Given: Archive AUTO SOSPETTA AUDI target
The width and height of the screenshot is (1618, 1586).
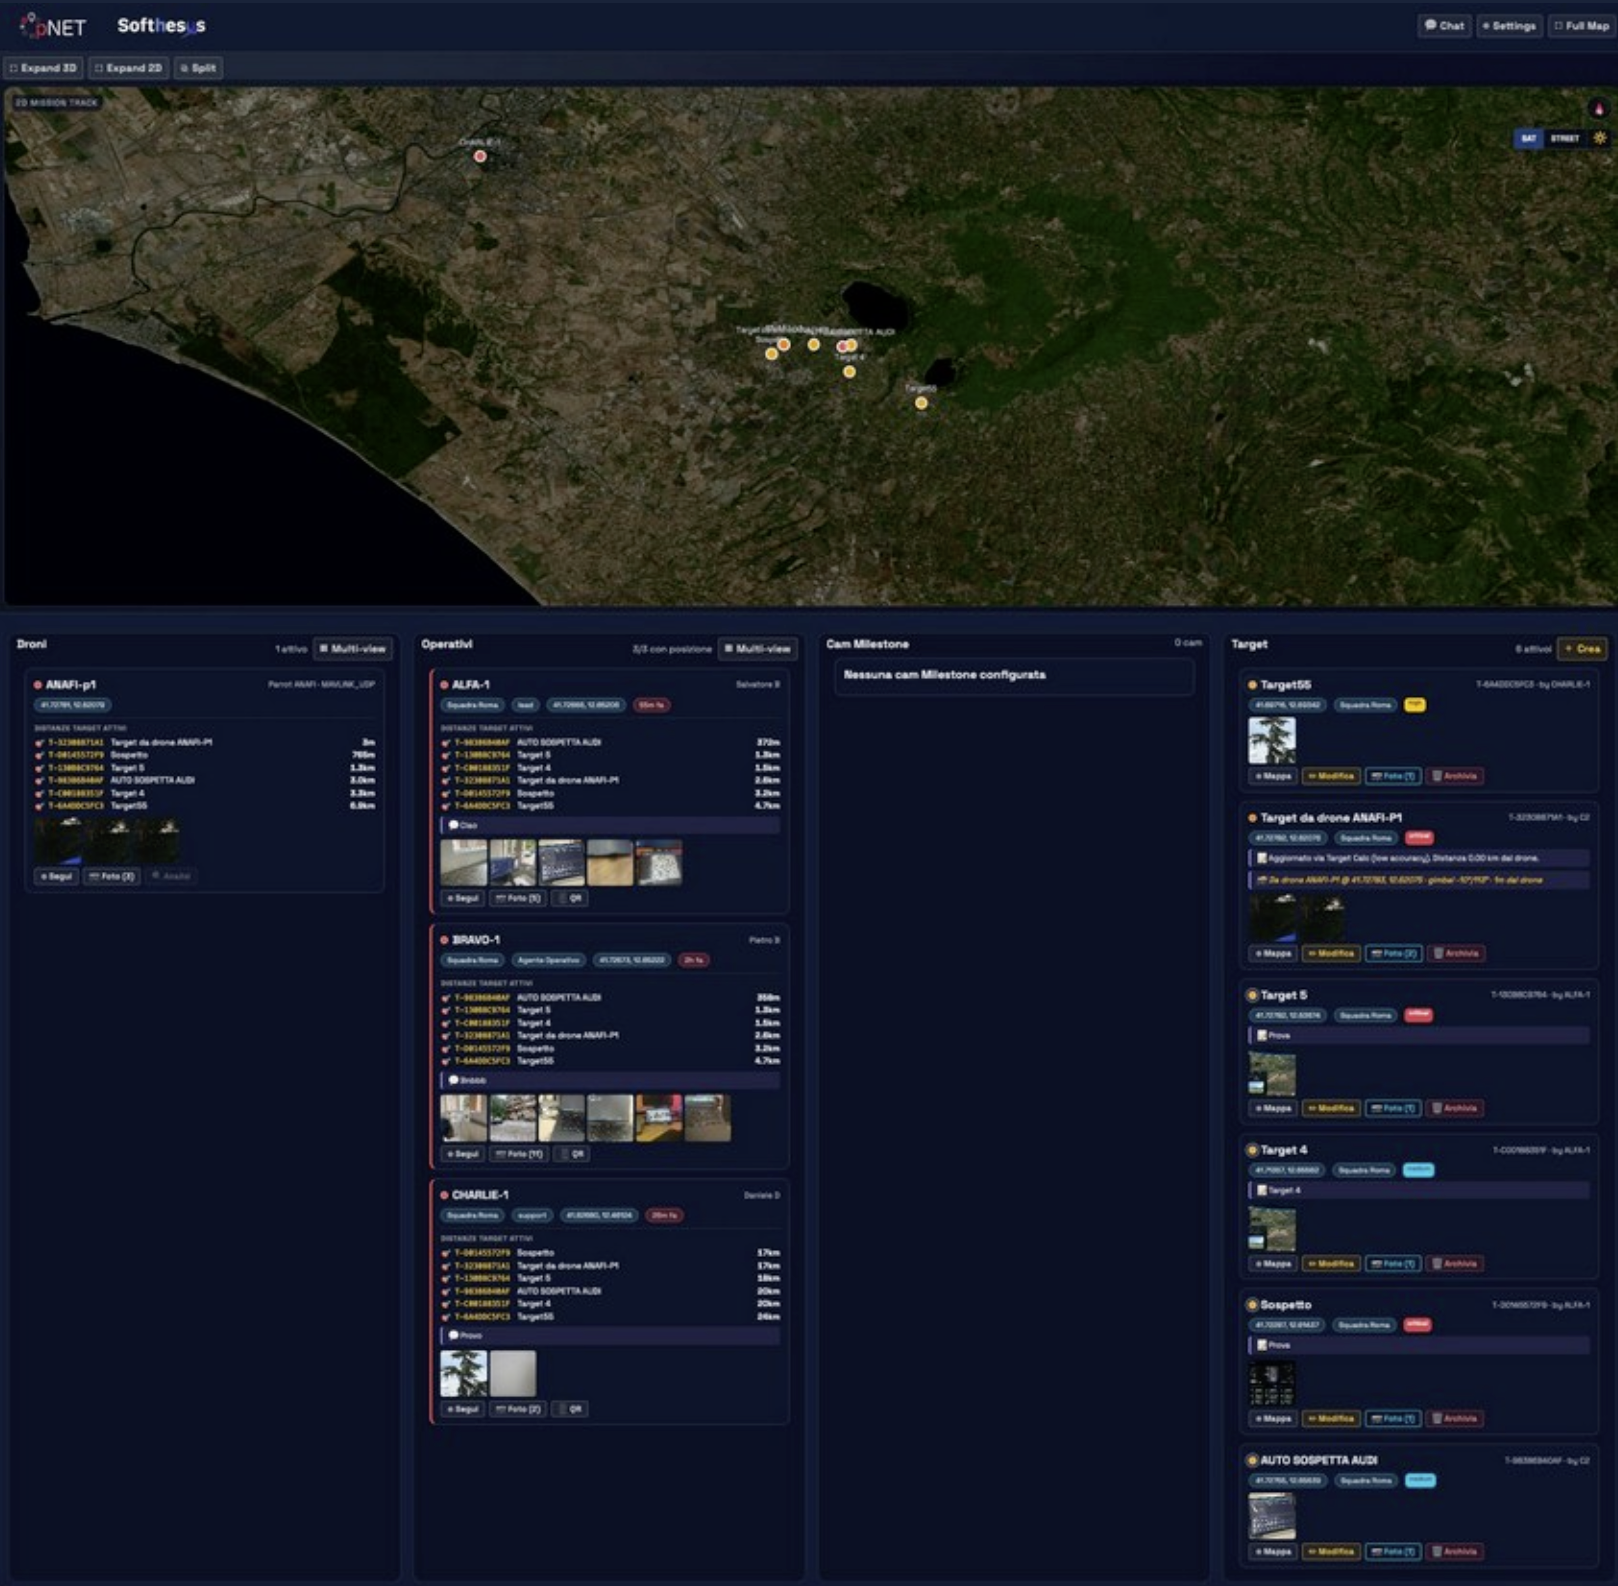Looking at the screenshot, I should pos(1455,1552).
